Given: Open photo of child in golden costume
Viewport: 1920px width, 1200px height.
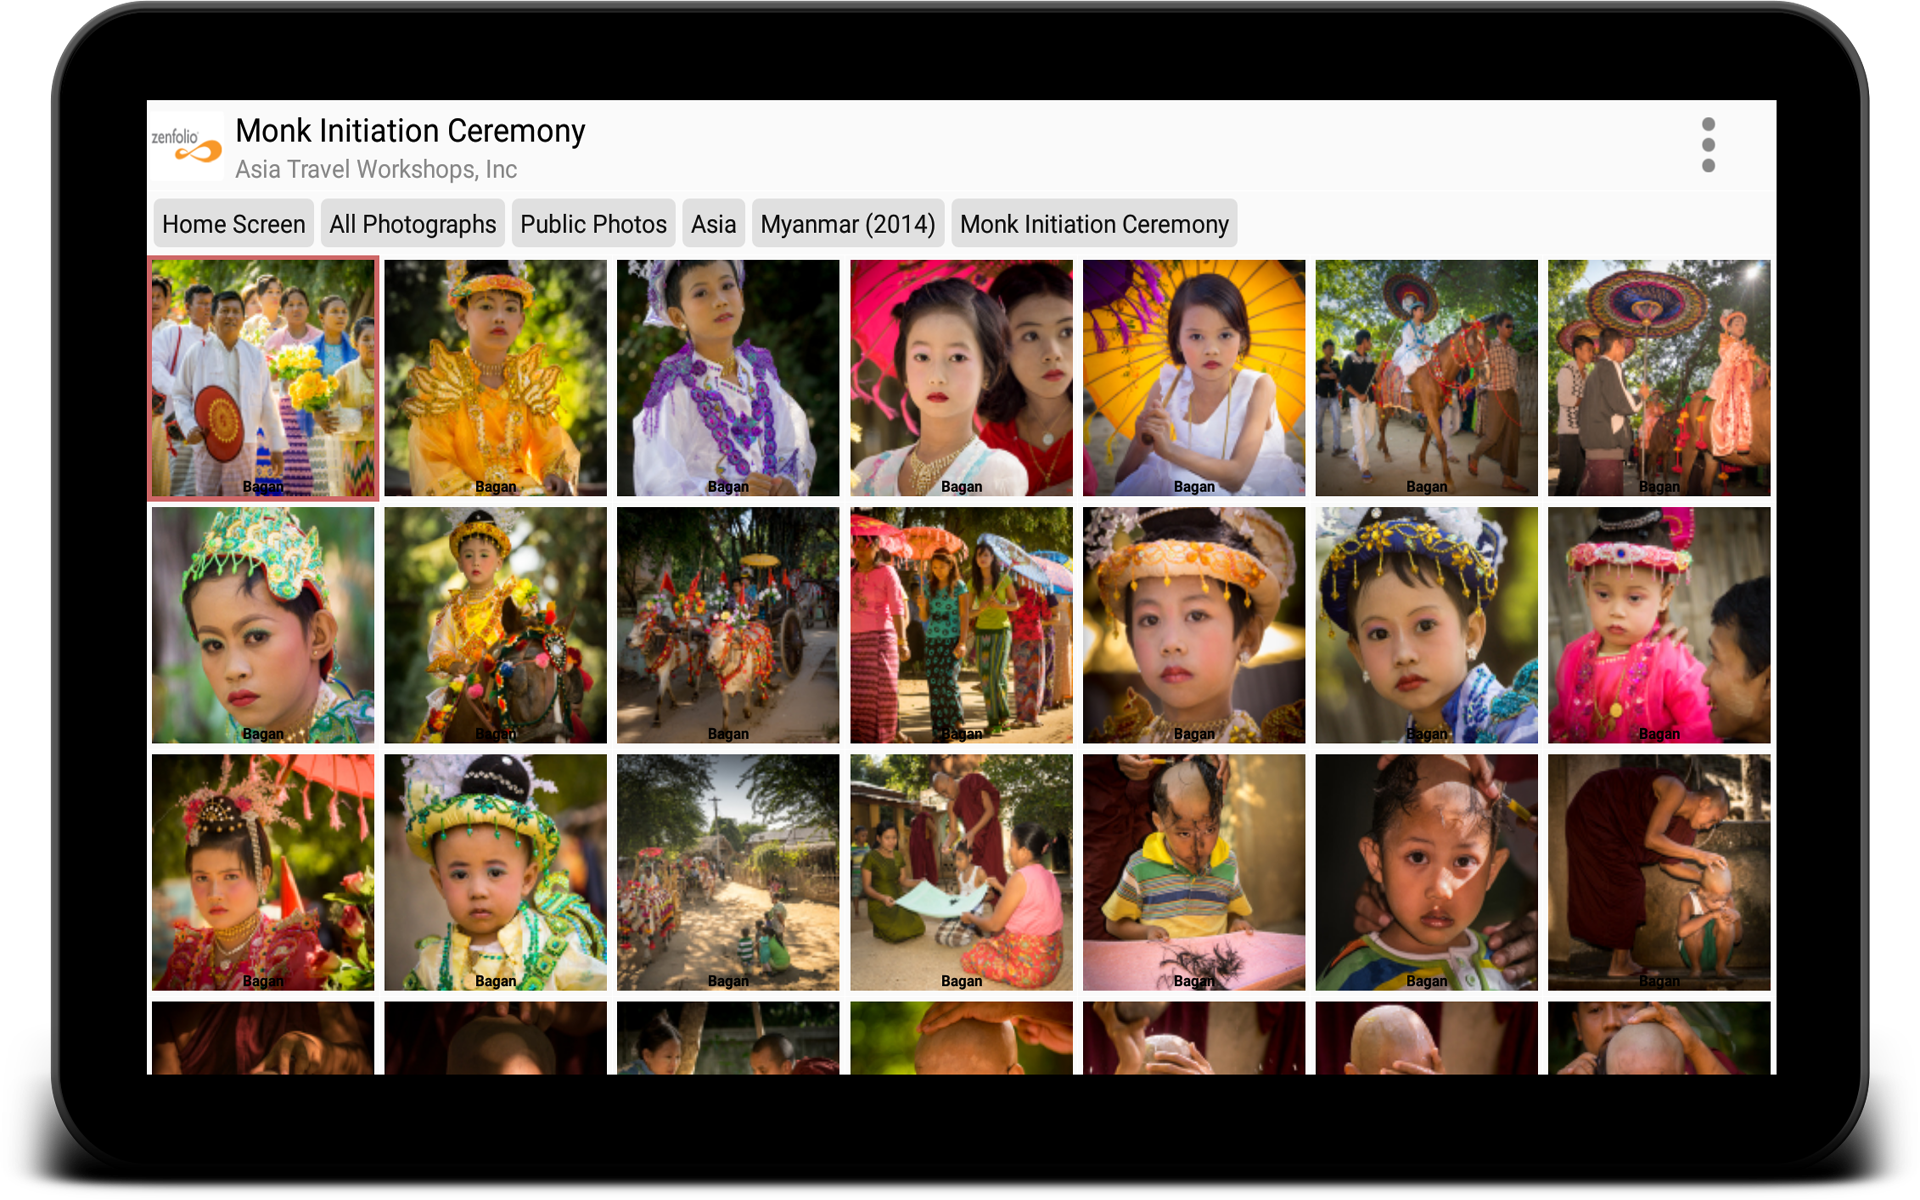Looking at the screenshot, I should (x=495, y=377).
